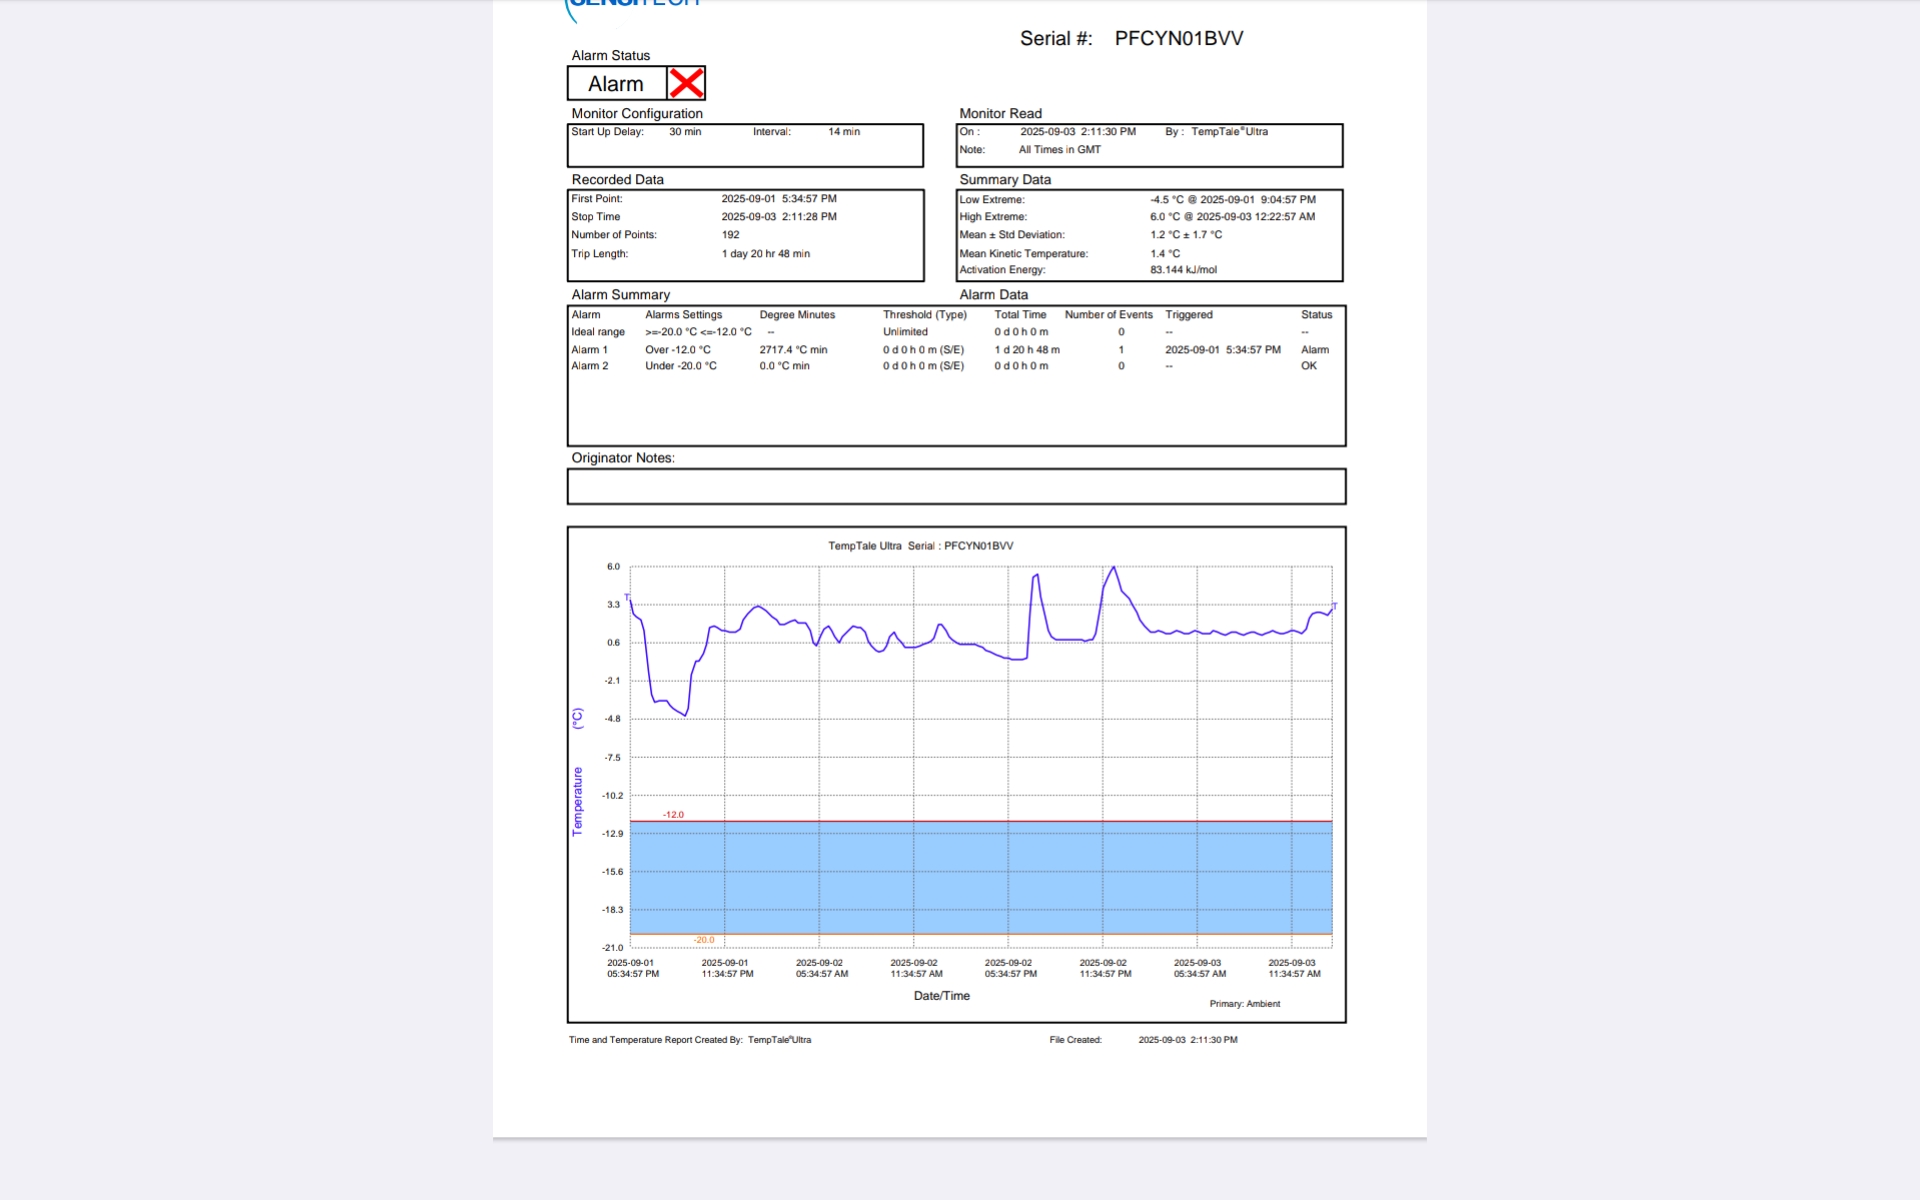
Task: Click the Low Extreme value in Summary Data
Action: coord(1232,200)
